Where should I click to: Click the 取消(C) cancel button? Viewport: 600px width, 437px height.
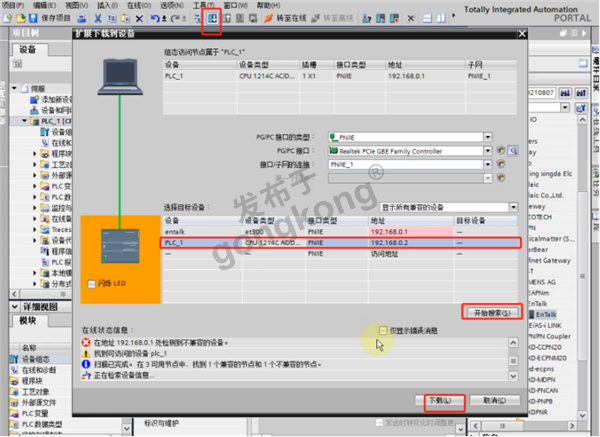click(x=494, y=401)
